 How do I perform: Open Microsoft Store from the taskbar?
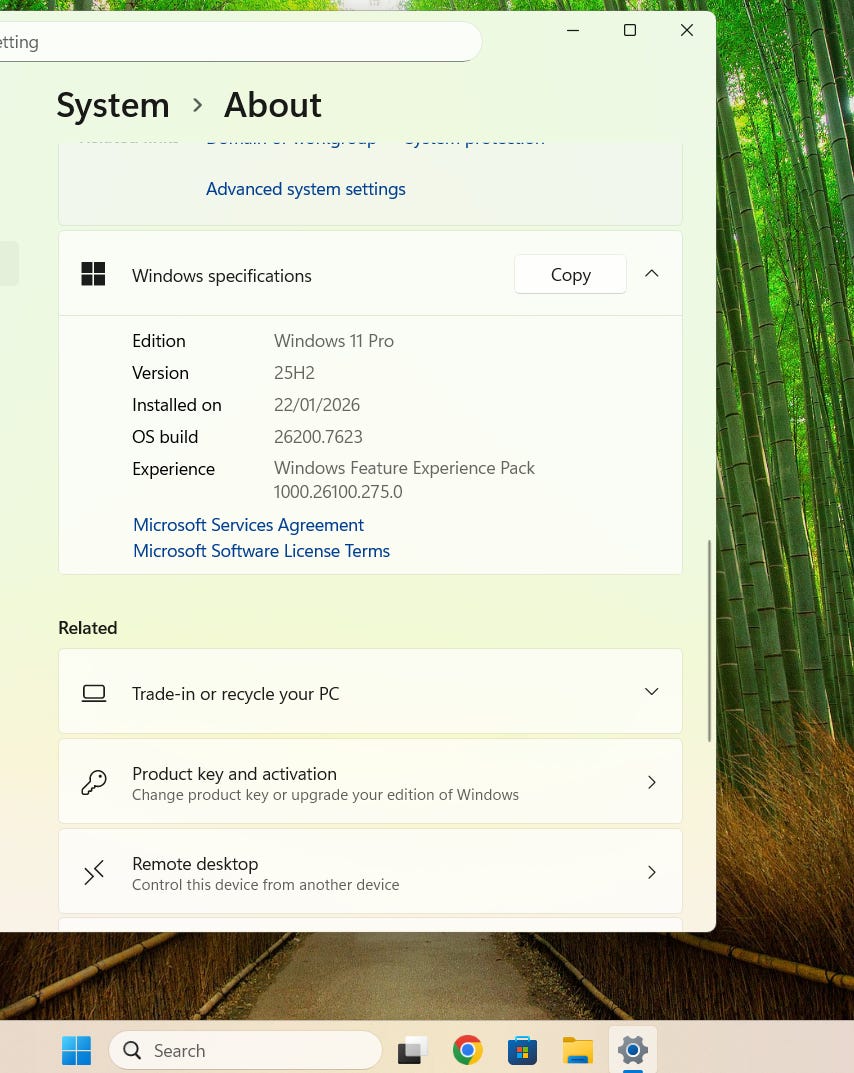pyautogui.click(x=522, y=1050)
